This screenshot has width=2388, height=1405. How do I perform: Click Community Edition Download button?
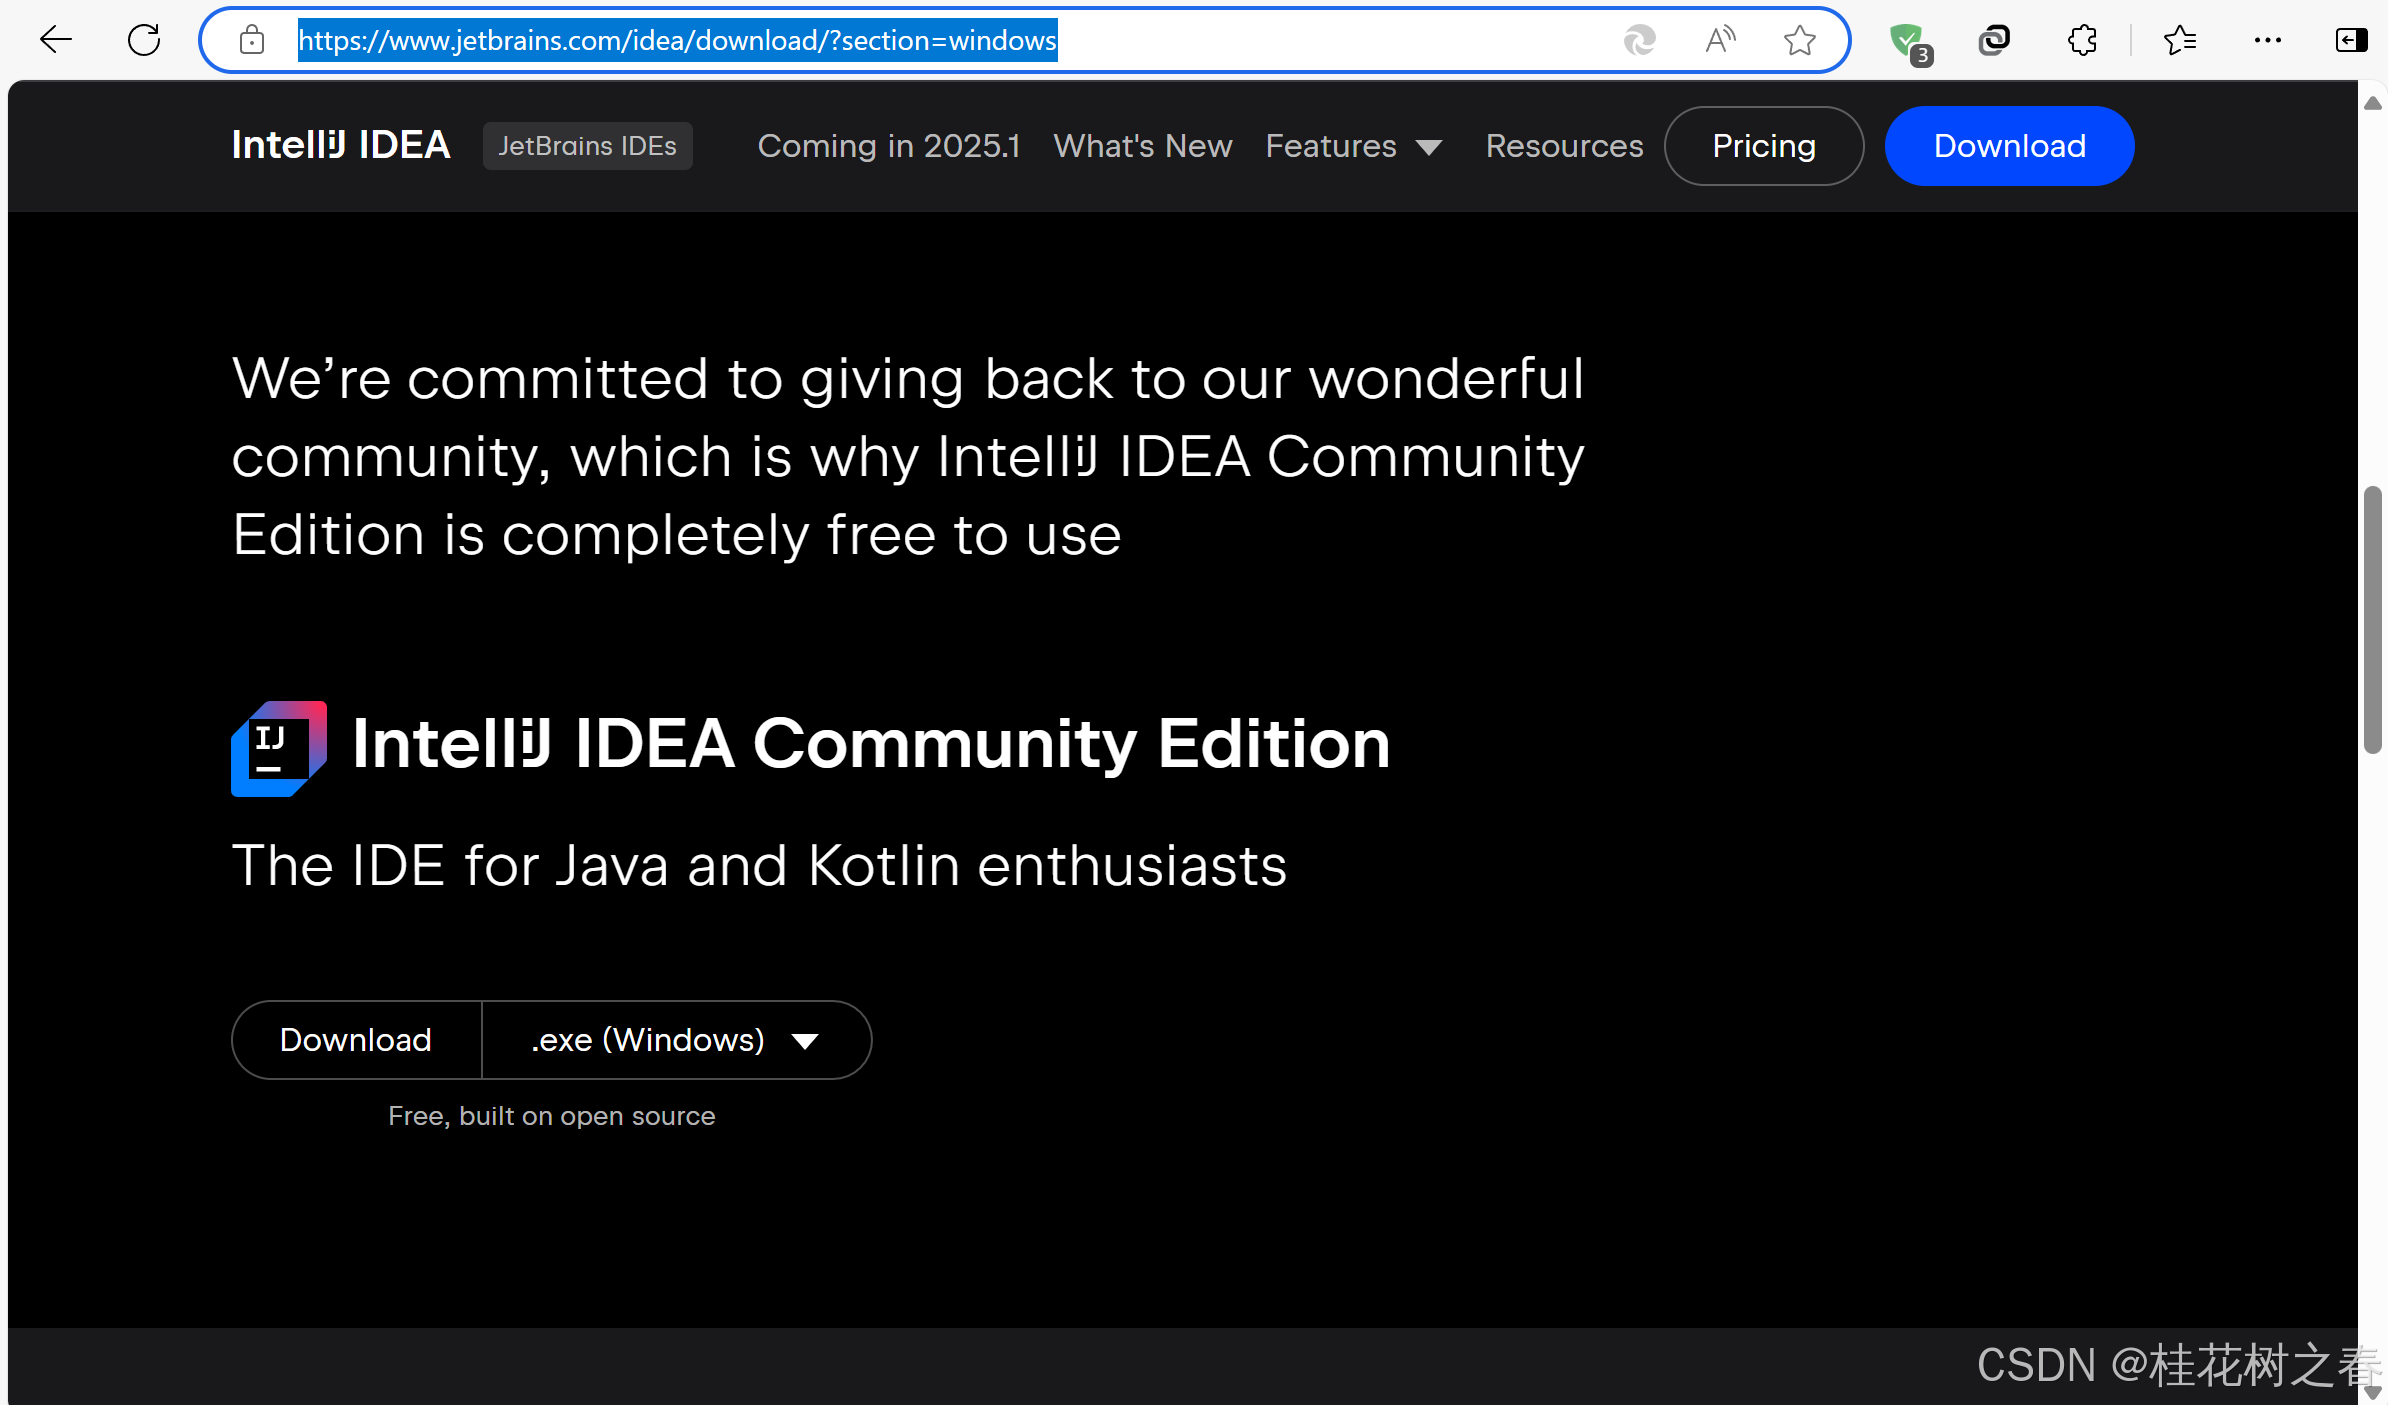pos(356,1040)
